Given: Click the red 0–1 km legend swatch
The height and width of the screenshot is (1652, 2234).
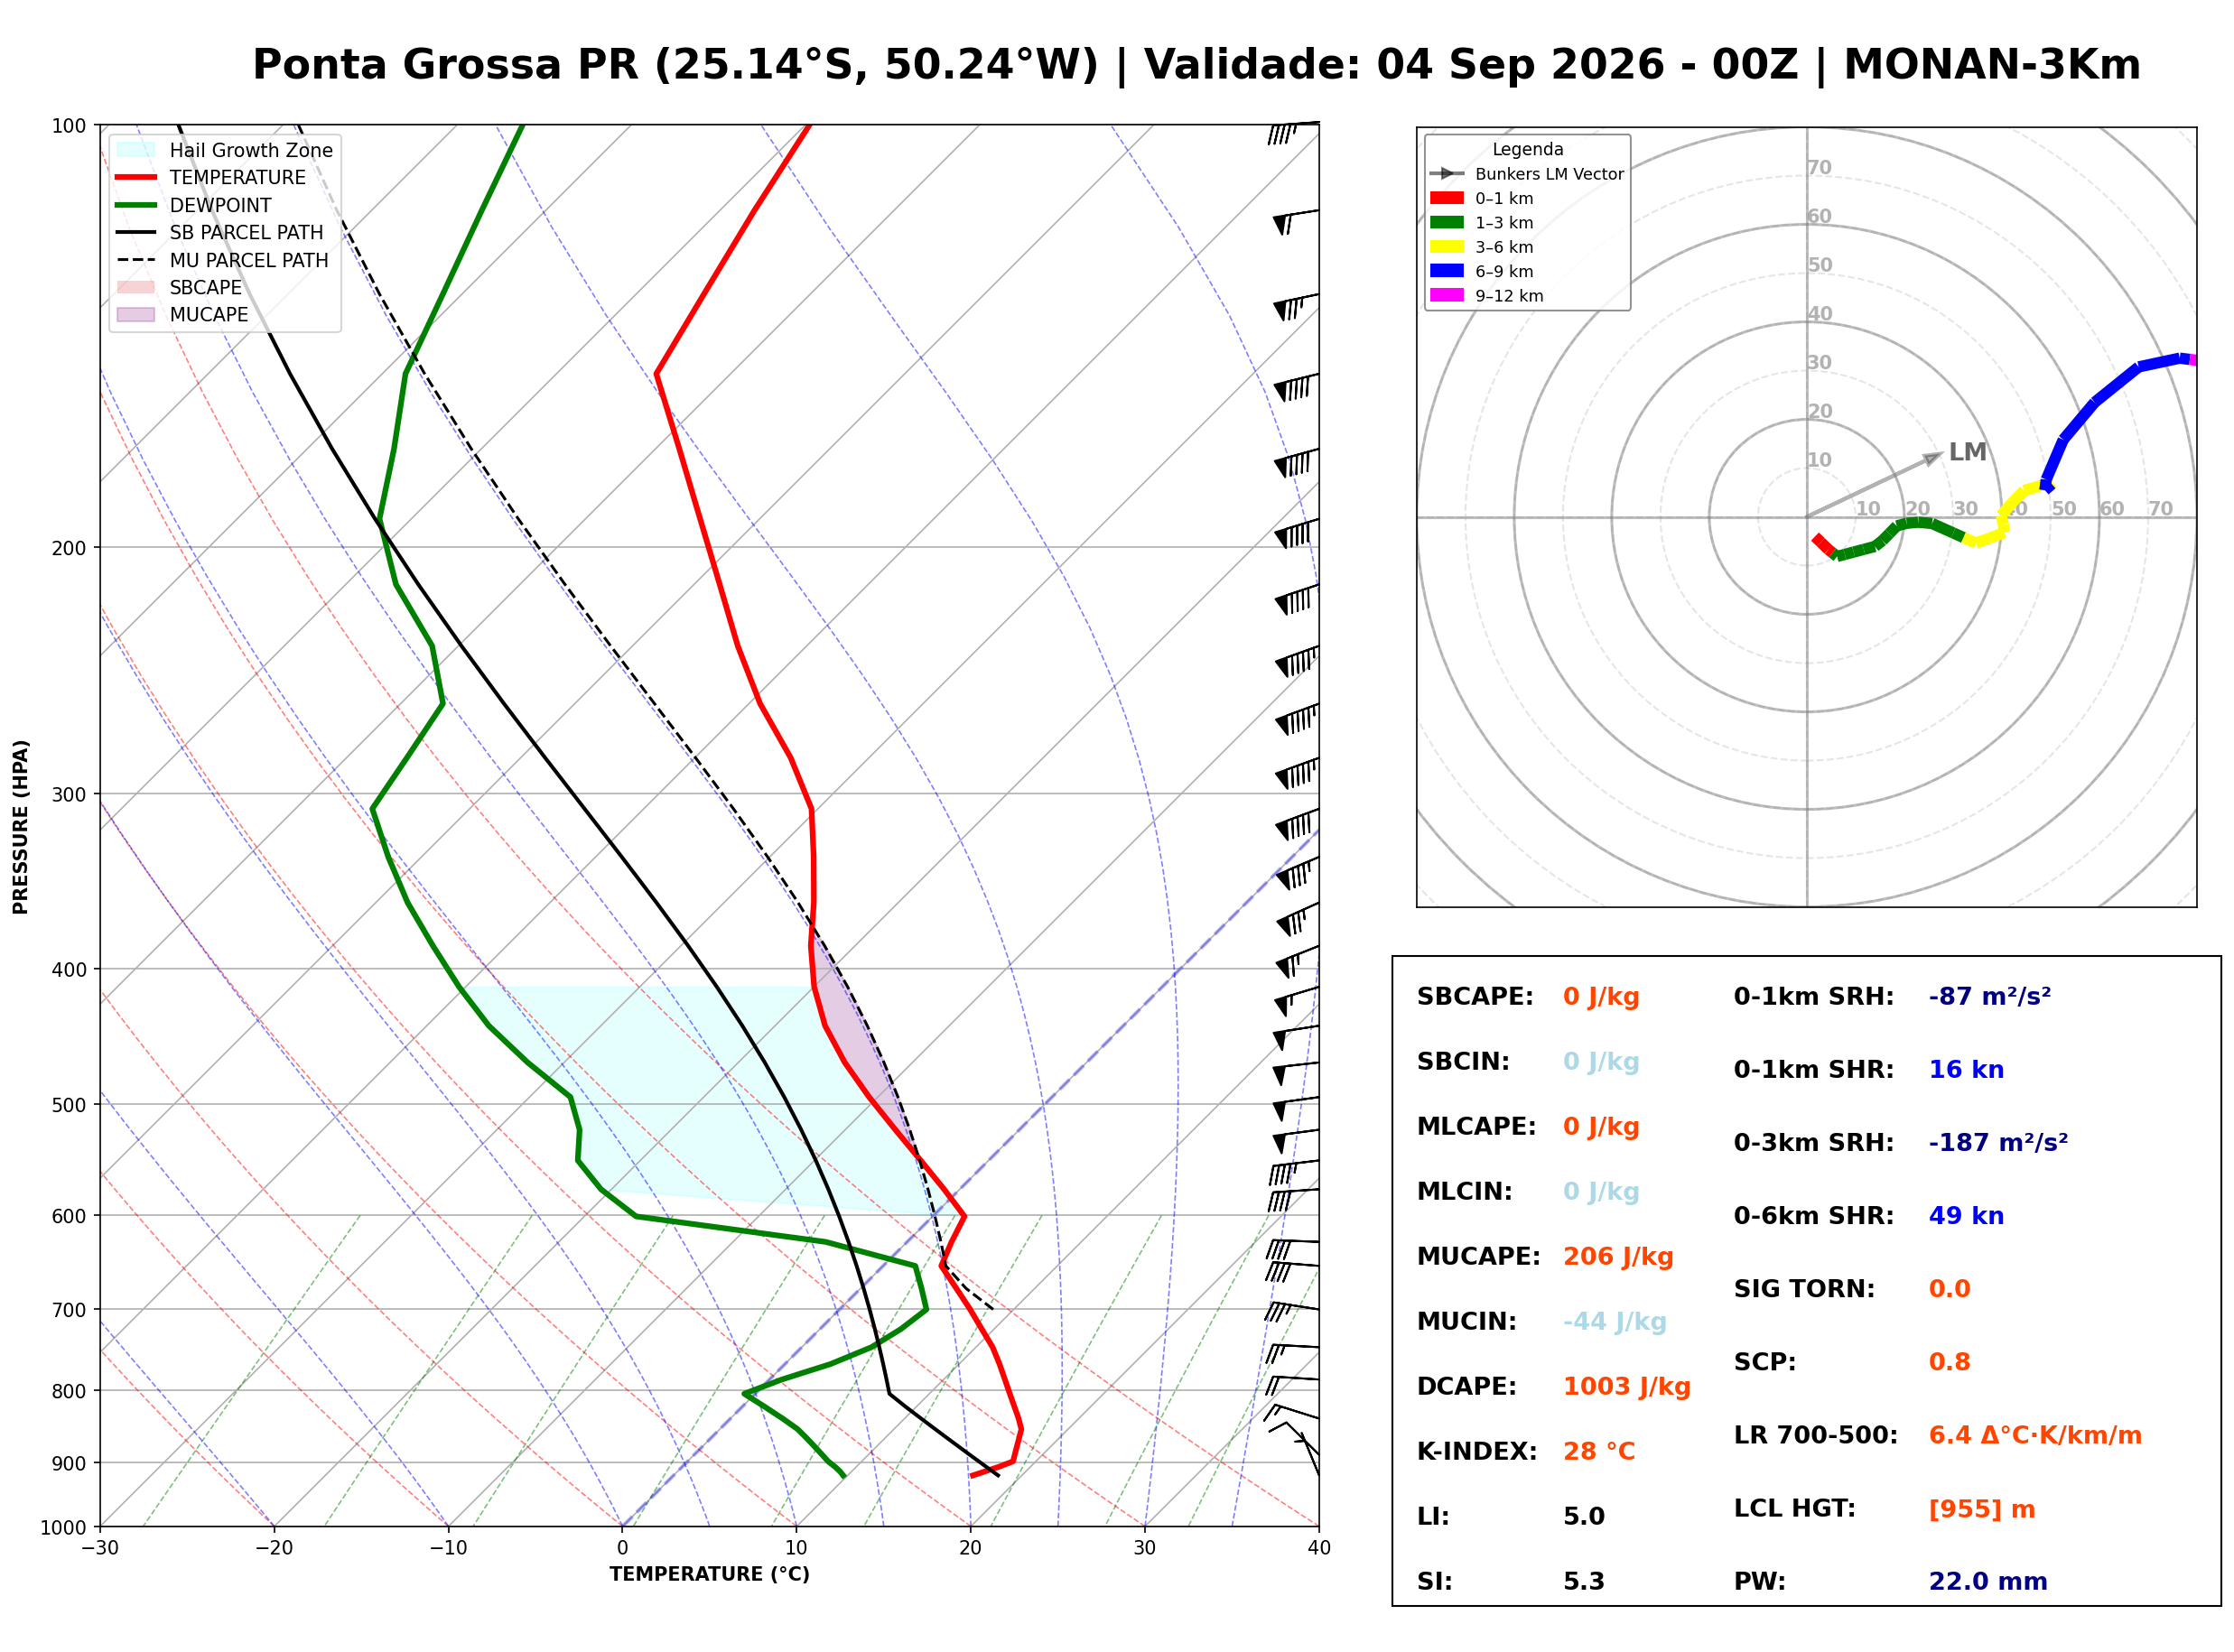Looking at the screenshot, I should pos(1446,198).
